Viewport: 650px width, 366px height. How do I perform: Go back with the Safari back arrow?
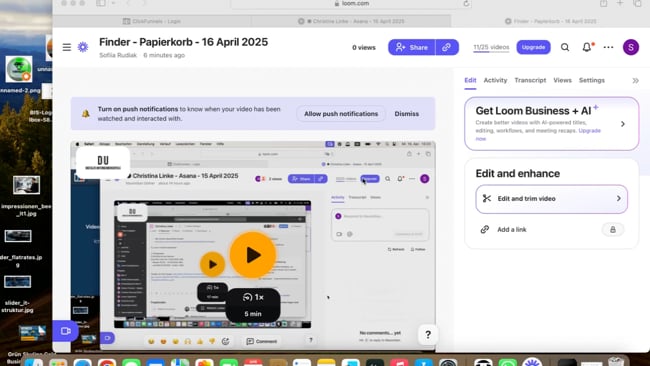[128, 3]
